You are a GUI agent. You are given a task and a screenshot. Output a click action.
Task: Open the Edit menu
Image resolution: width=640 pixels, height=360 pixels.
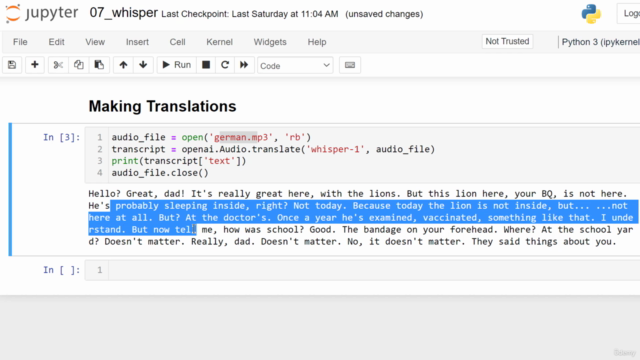(56, 42)
